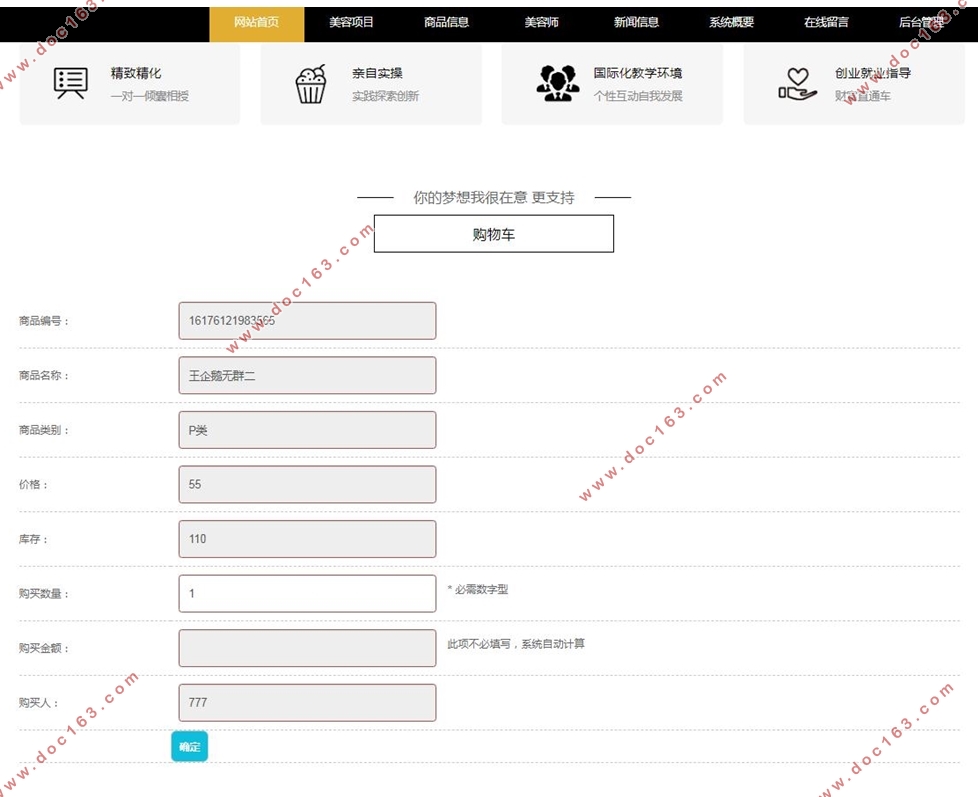Click the 库存： label
This screenshot has width=978, height=797.
(33, 539)
